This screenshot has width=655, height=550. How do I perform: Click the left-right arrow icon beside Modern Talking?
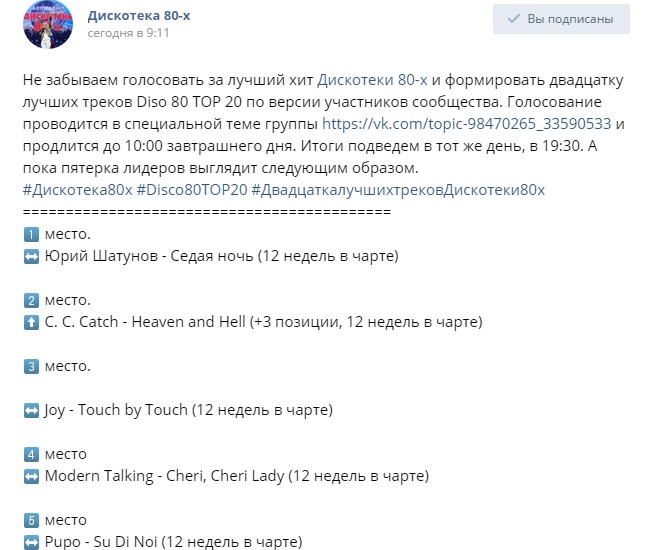31,476
